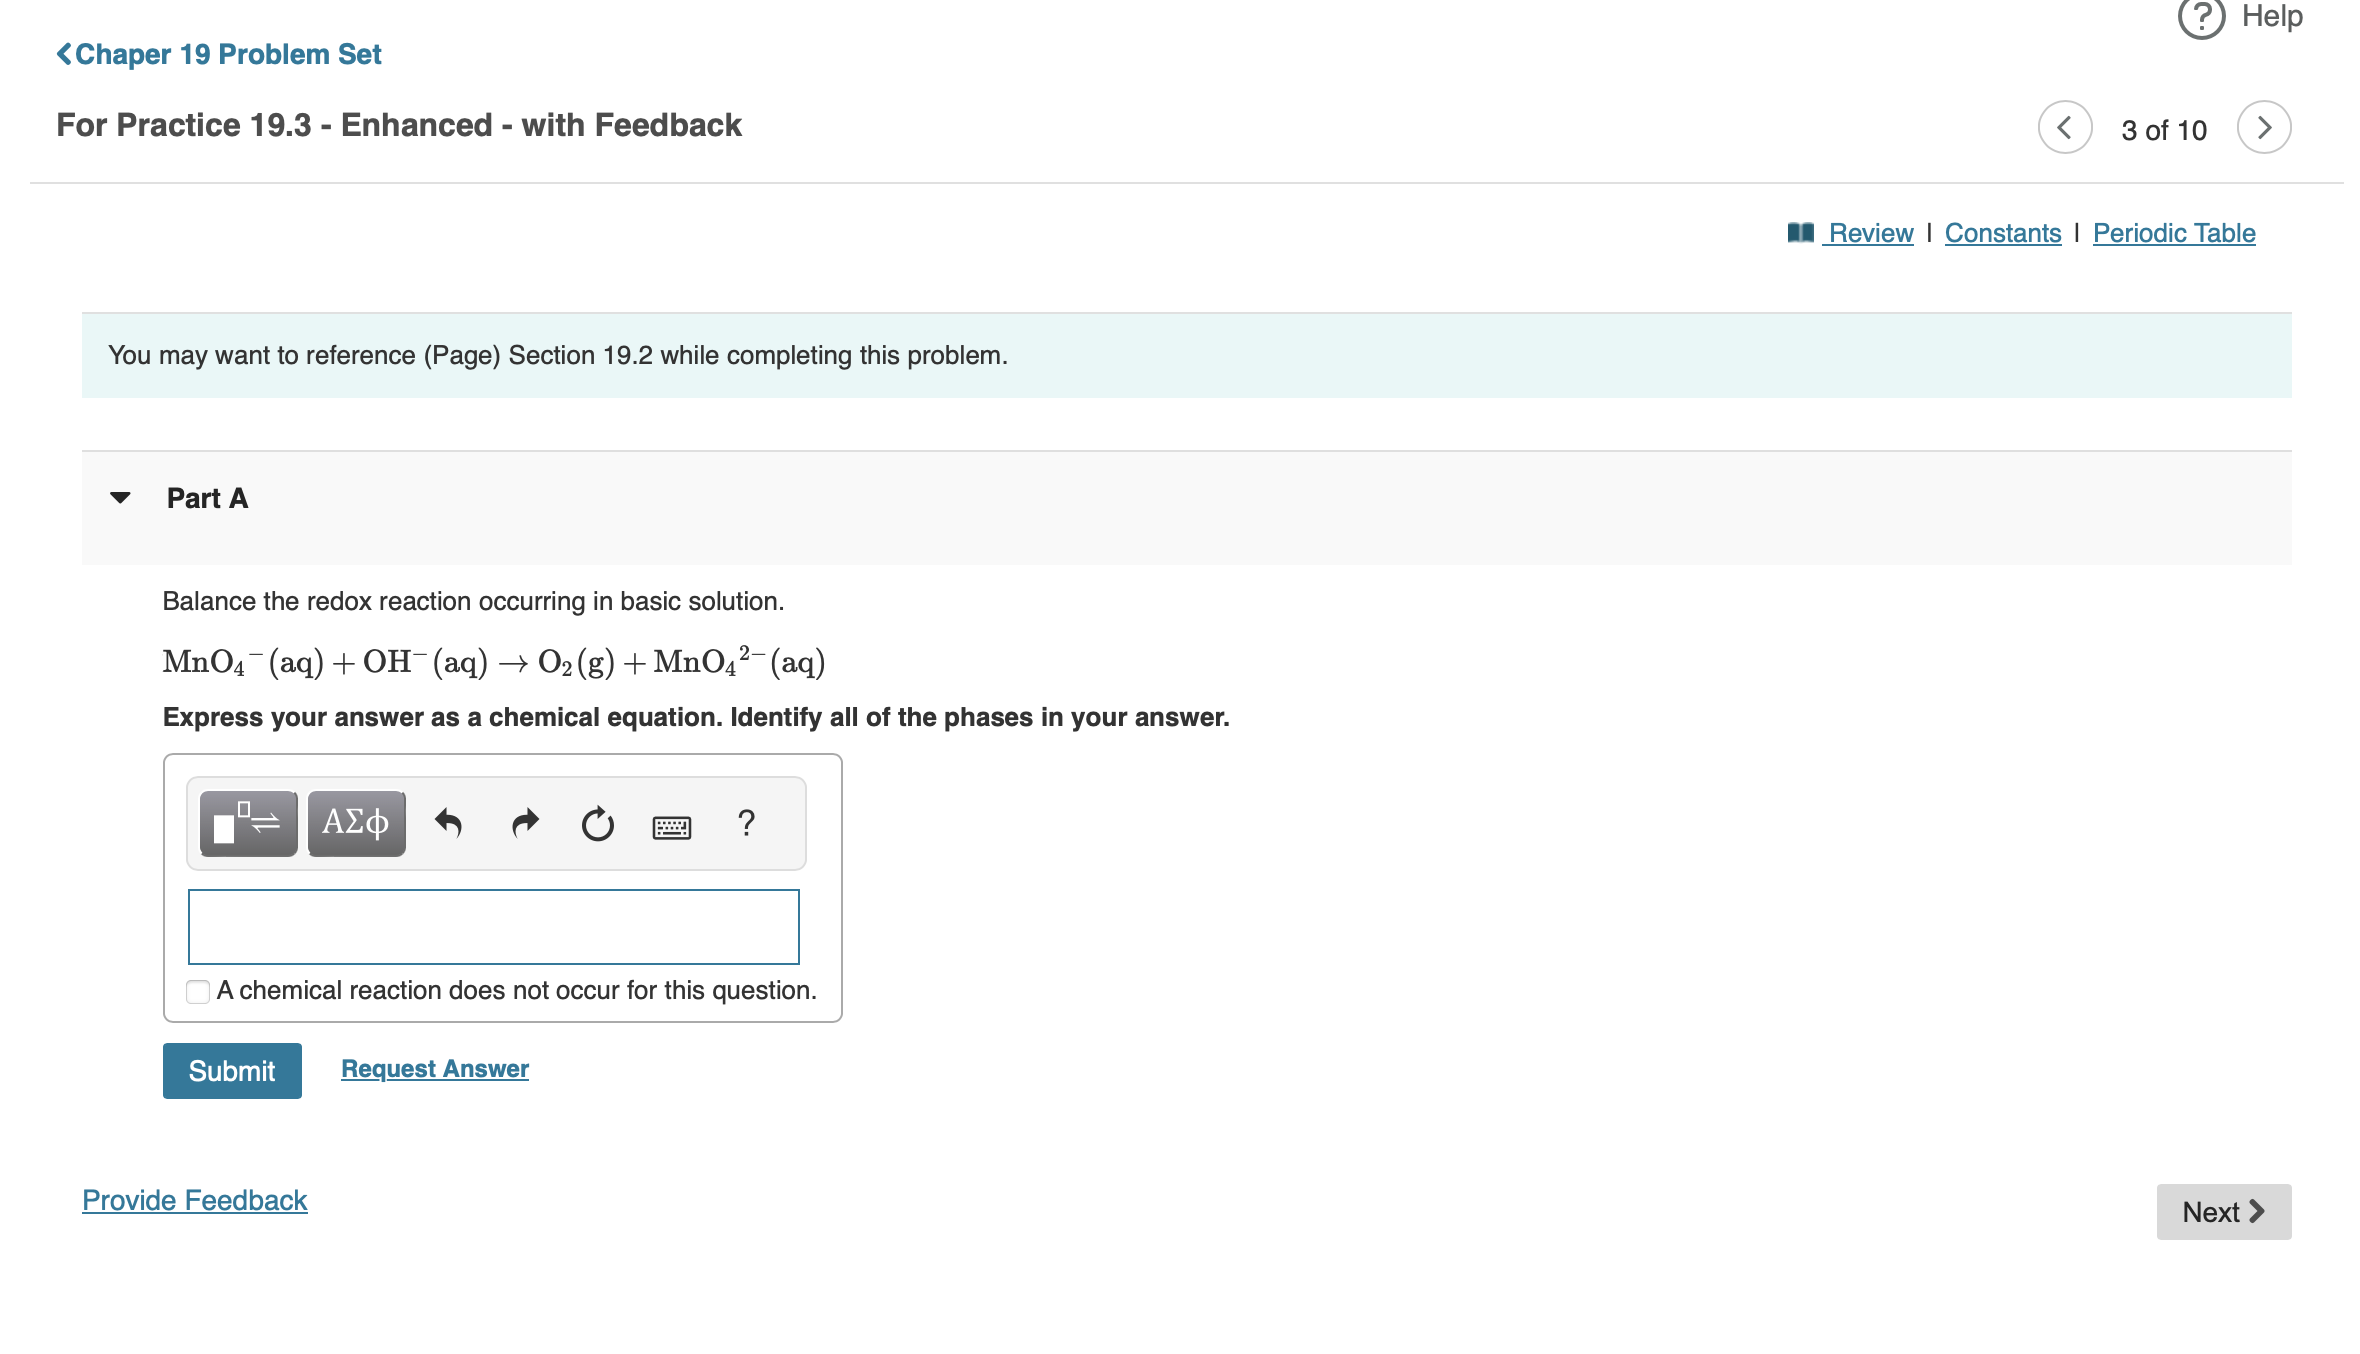Open keyboard shortcuts icon

tap(671, 827)
